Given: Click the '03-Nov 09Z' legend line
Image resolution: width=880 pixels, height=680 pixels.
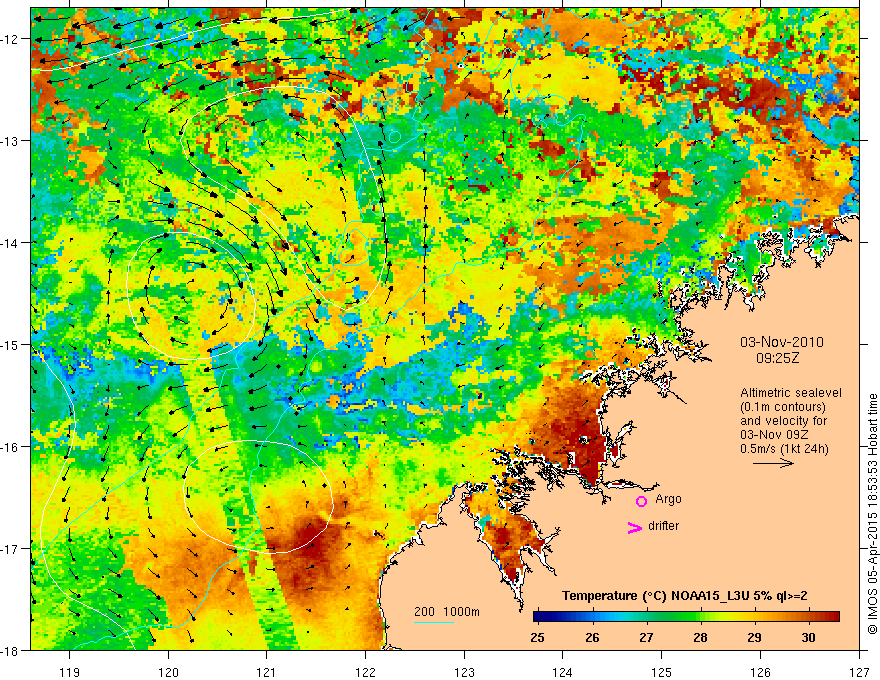Looking at the screenshot, I should click(x=772, y=435).
